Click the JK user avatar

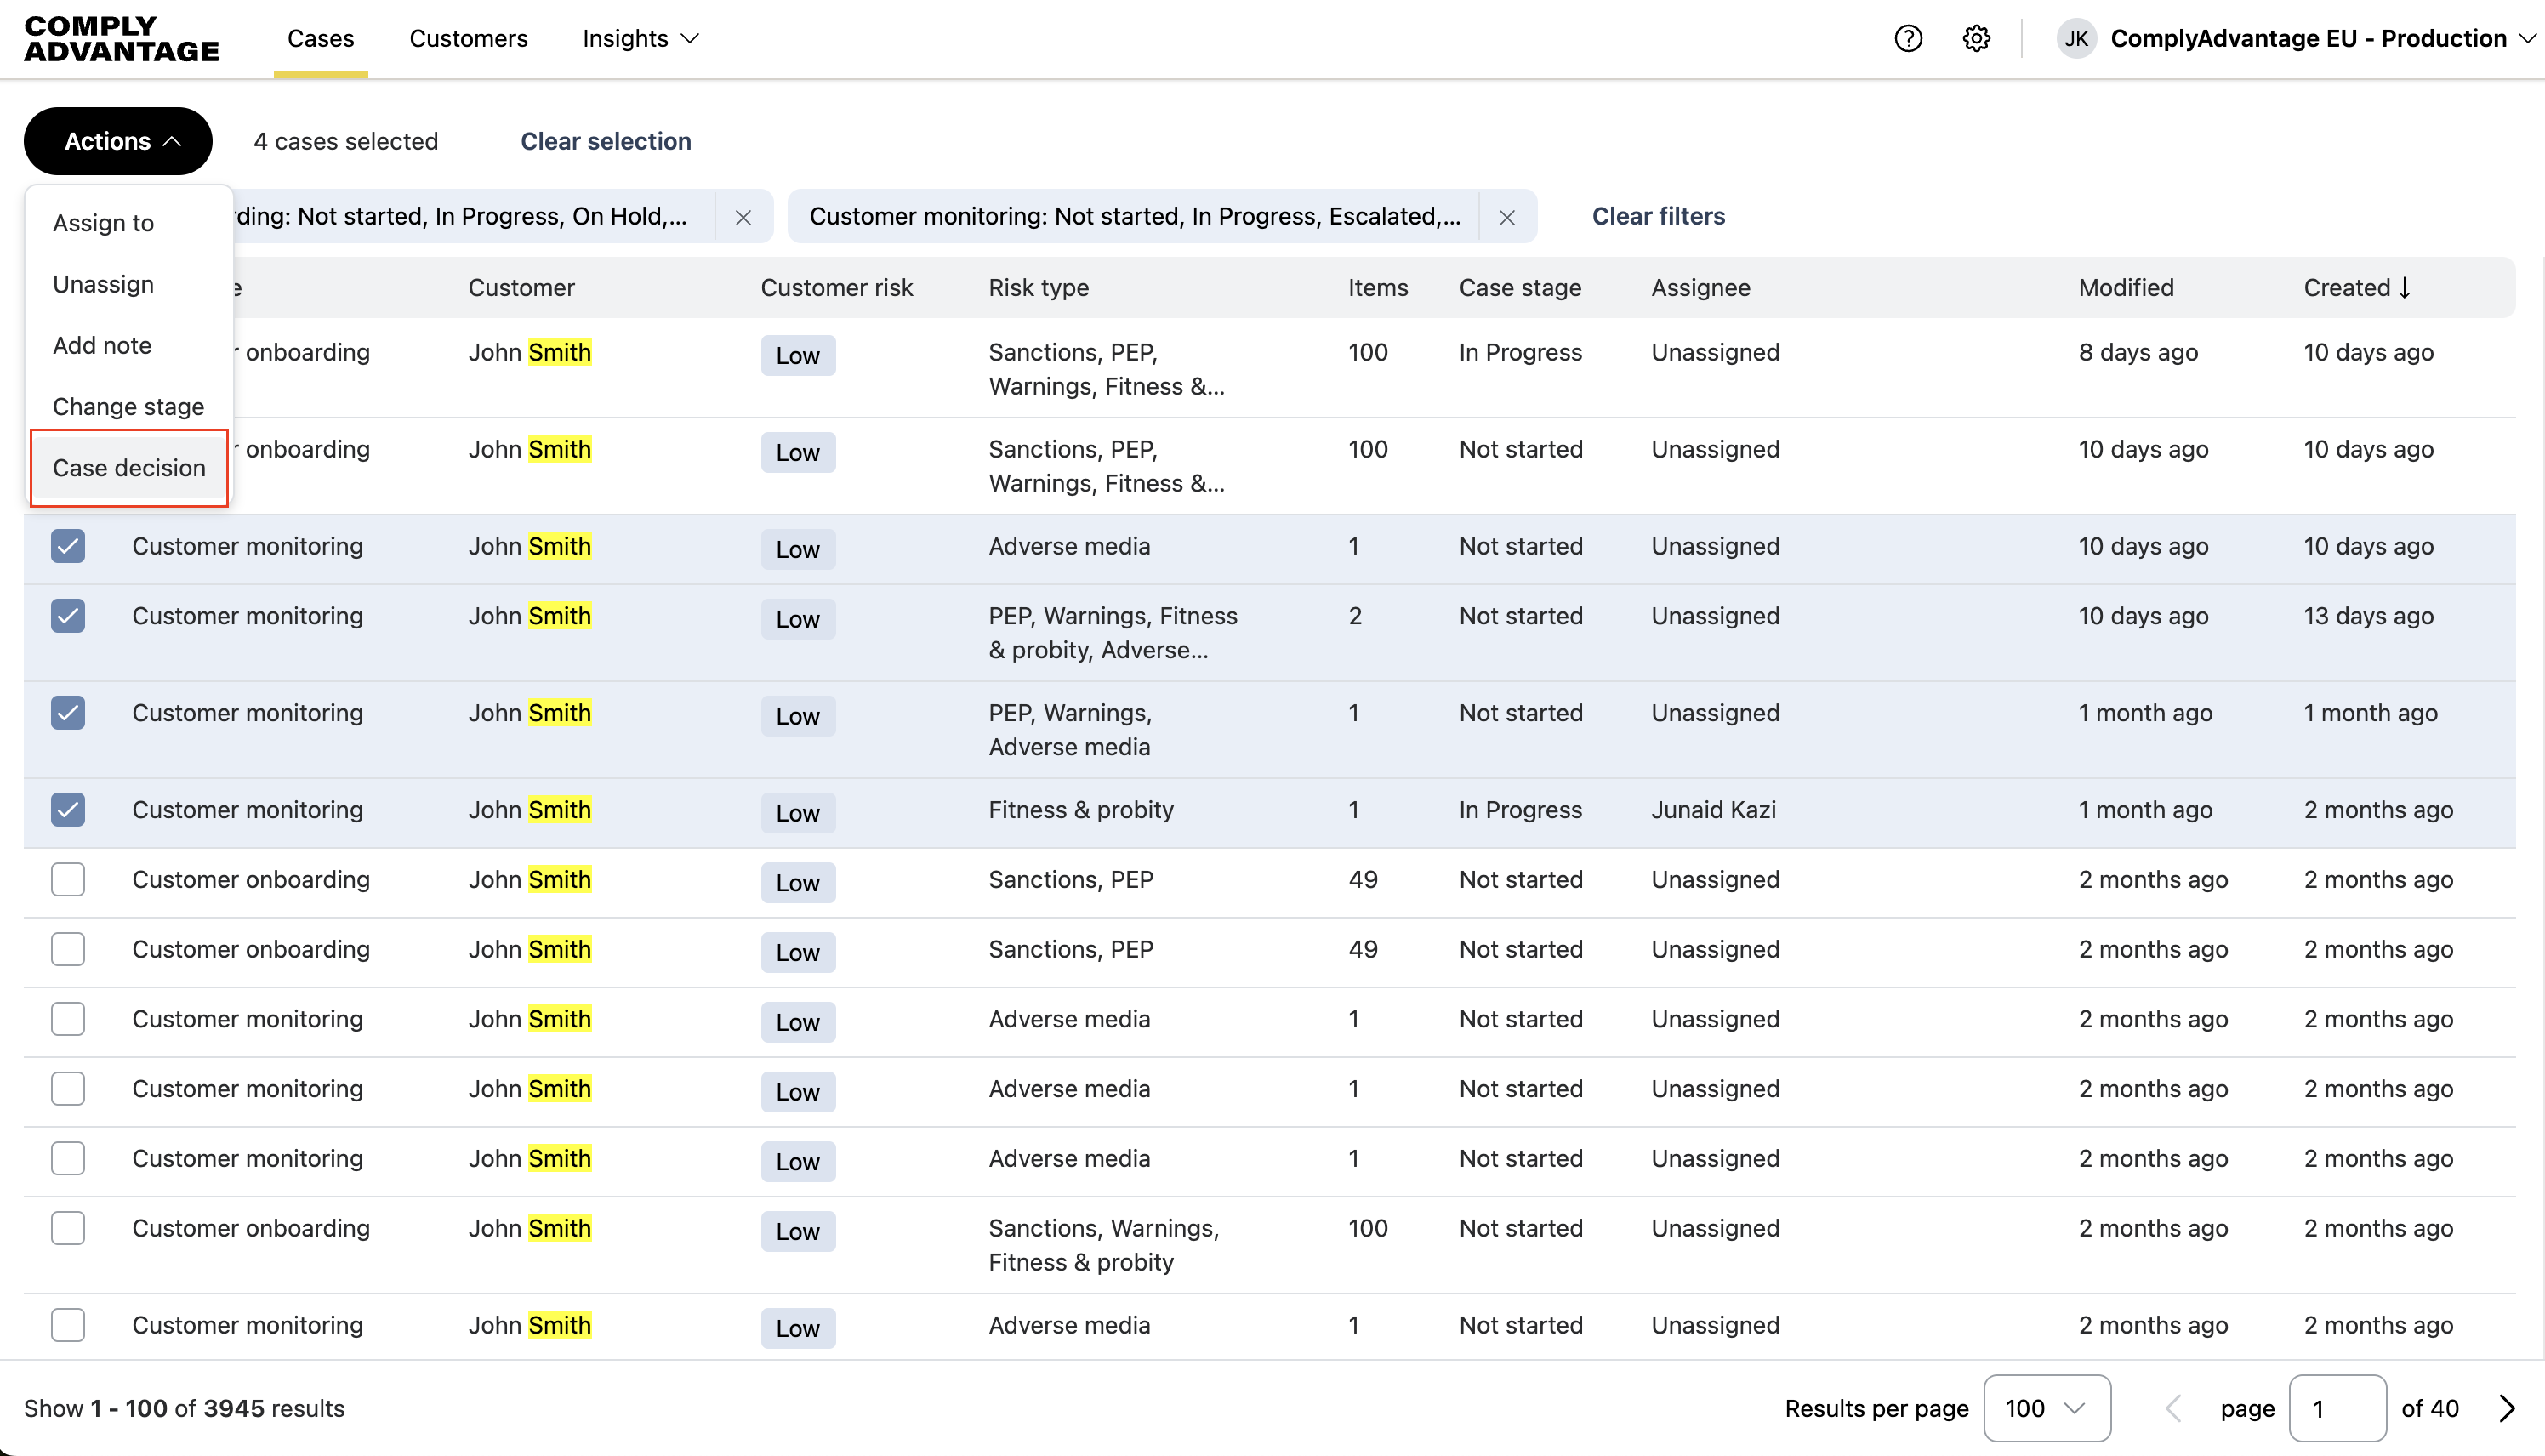(2076, 38)
